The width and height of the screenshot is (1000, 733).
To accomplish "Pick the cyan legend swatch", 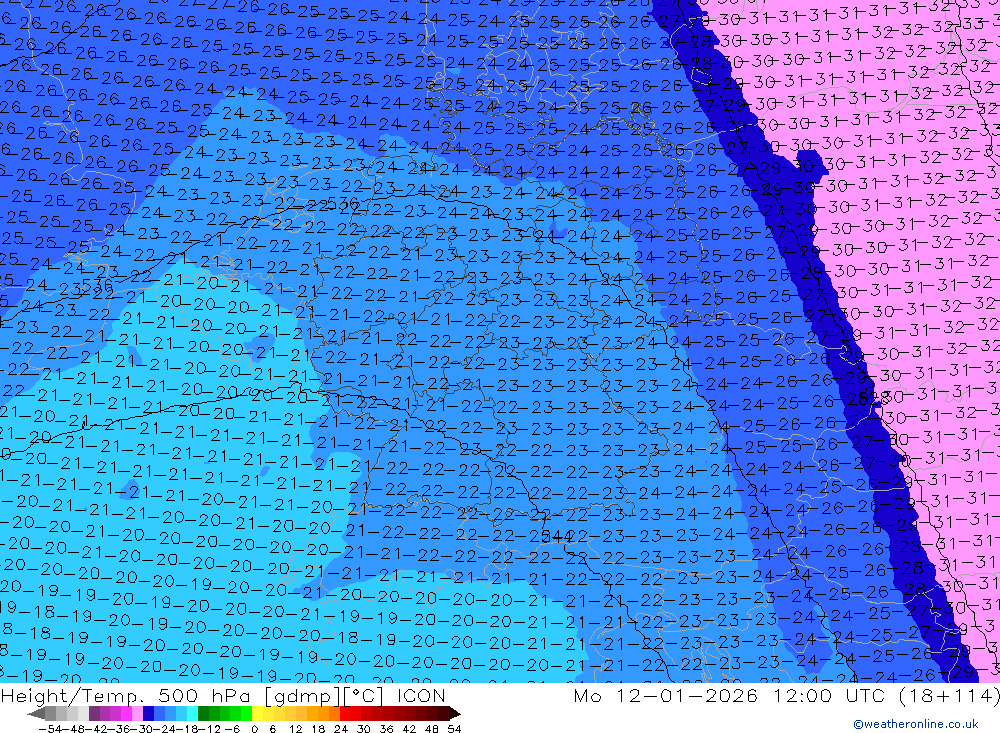I will (192, 713).
